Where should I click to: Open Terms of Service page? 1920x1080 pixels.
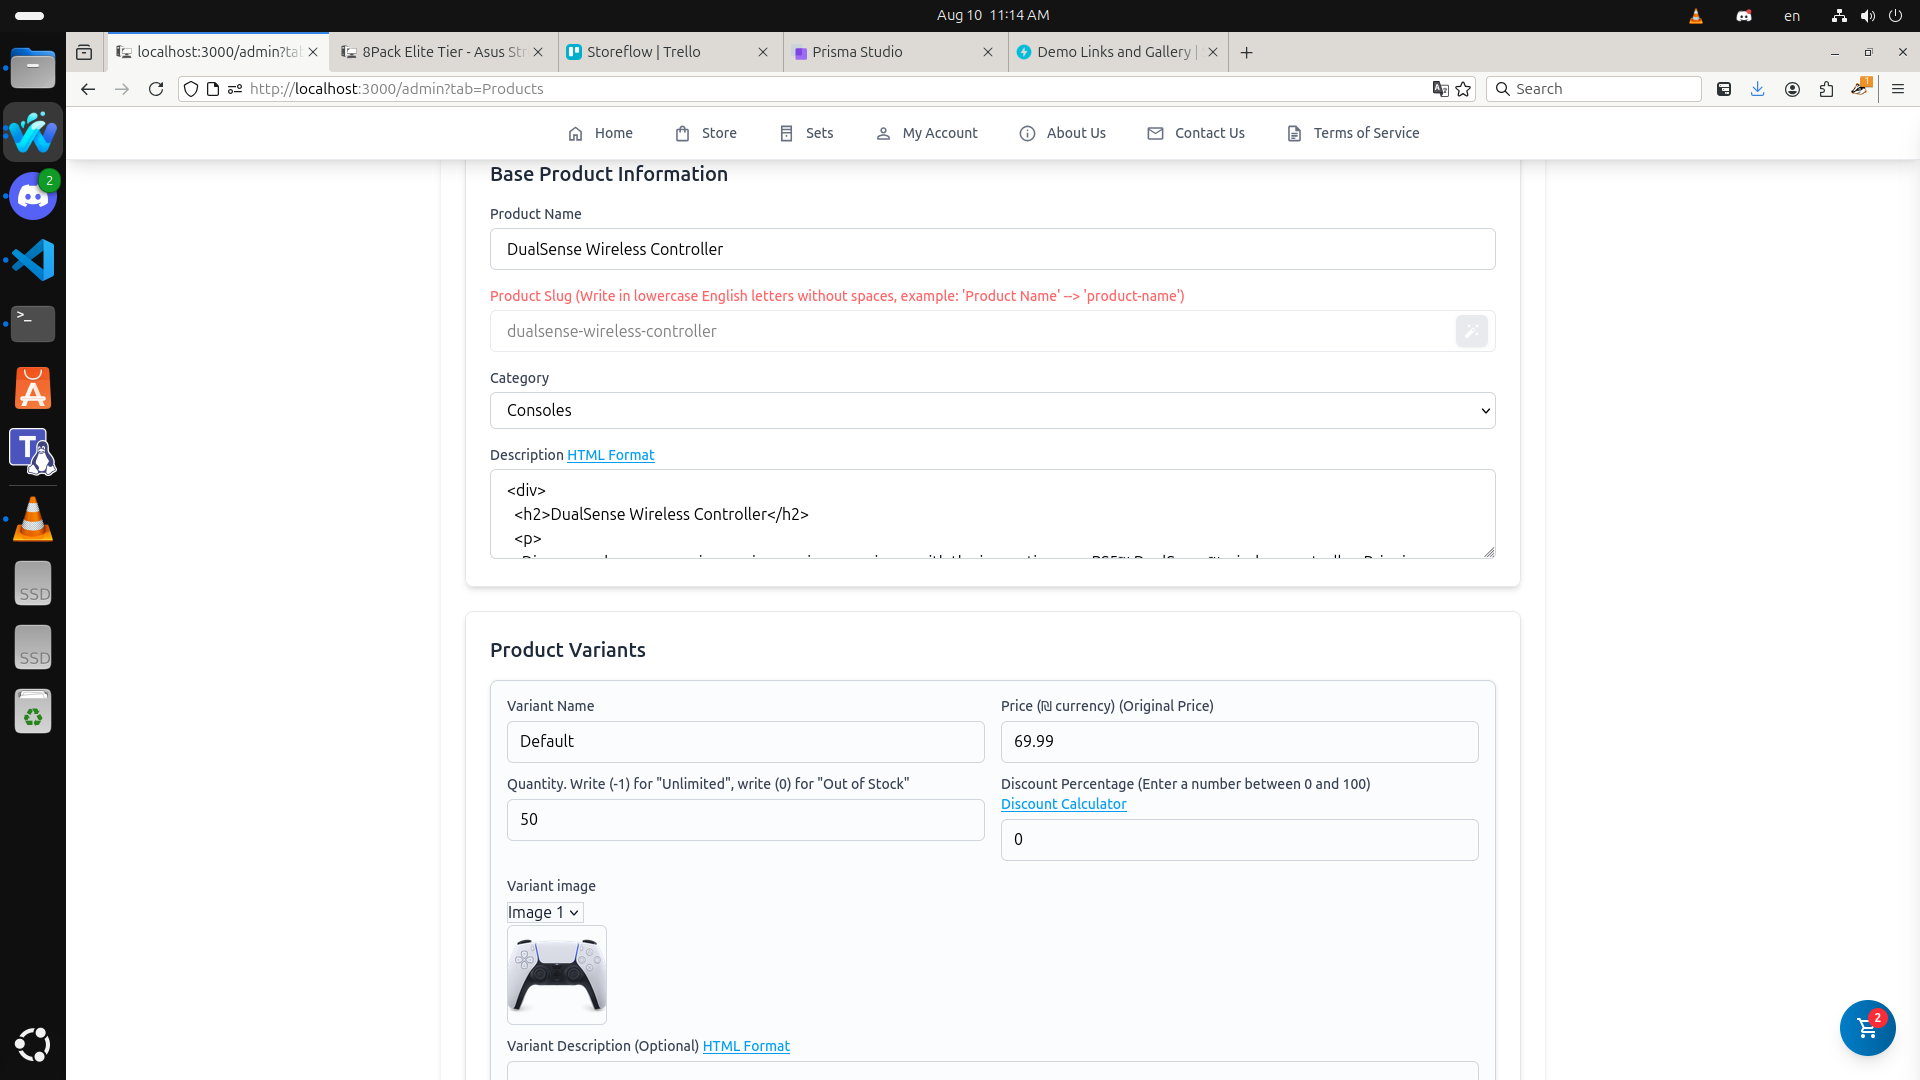pos(1353,133)
